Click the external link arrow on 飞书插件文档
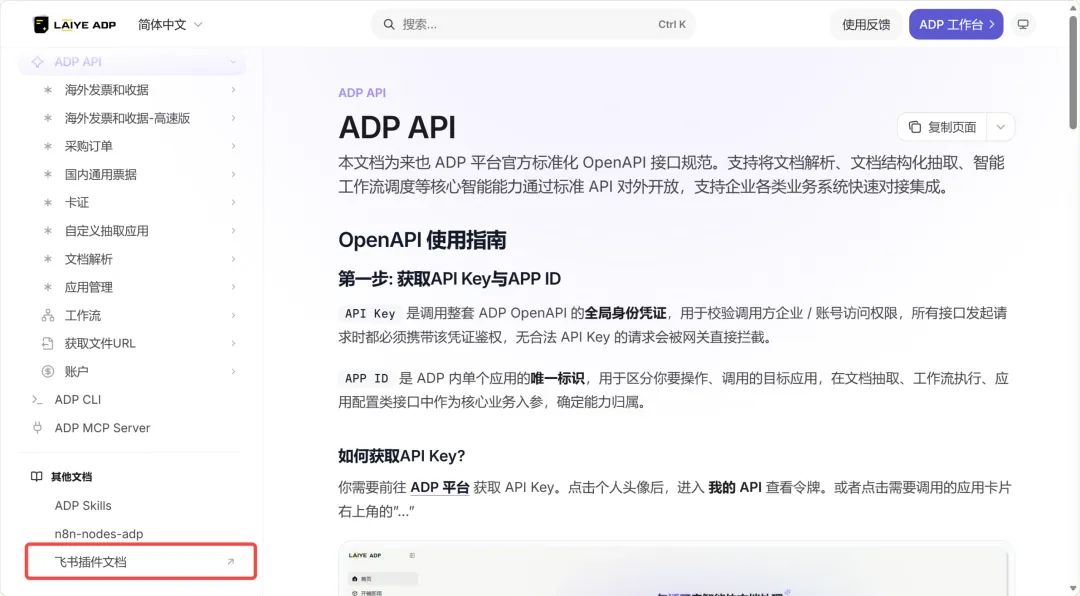 pyautogui.click(x=231, y=562)
